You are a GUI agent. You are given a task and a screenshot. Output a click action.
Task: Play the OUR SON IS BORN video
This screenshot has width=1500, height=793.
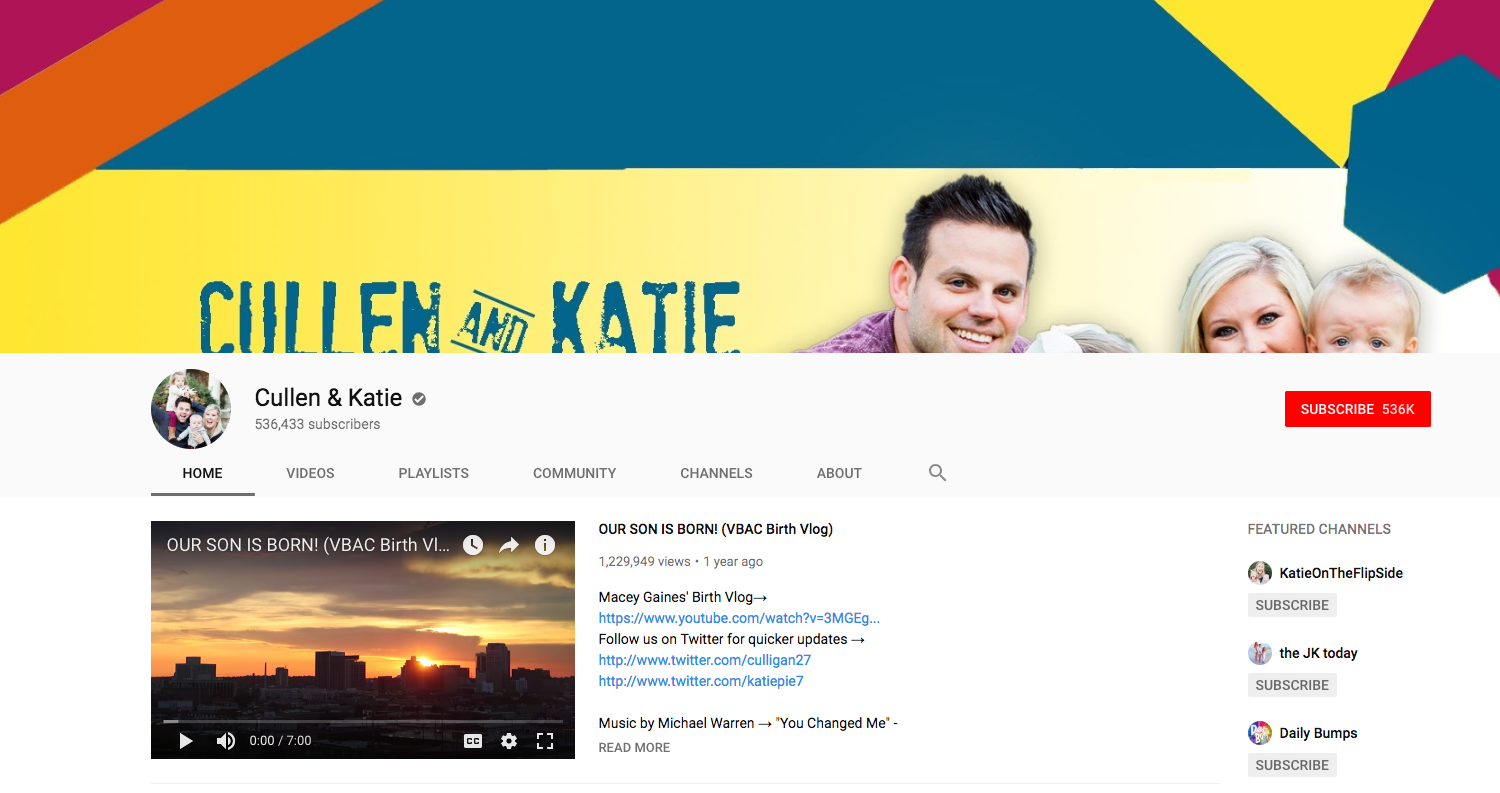pos(184,741)
